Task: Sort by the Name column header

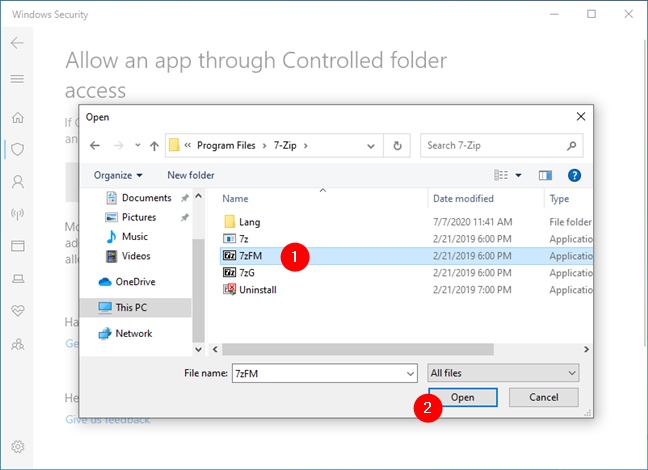Action: tap(235, 198)
